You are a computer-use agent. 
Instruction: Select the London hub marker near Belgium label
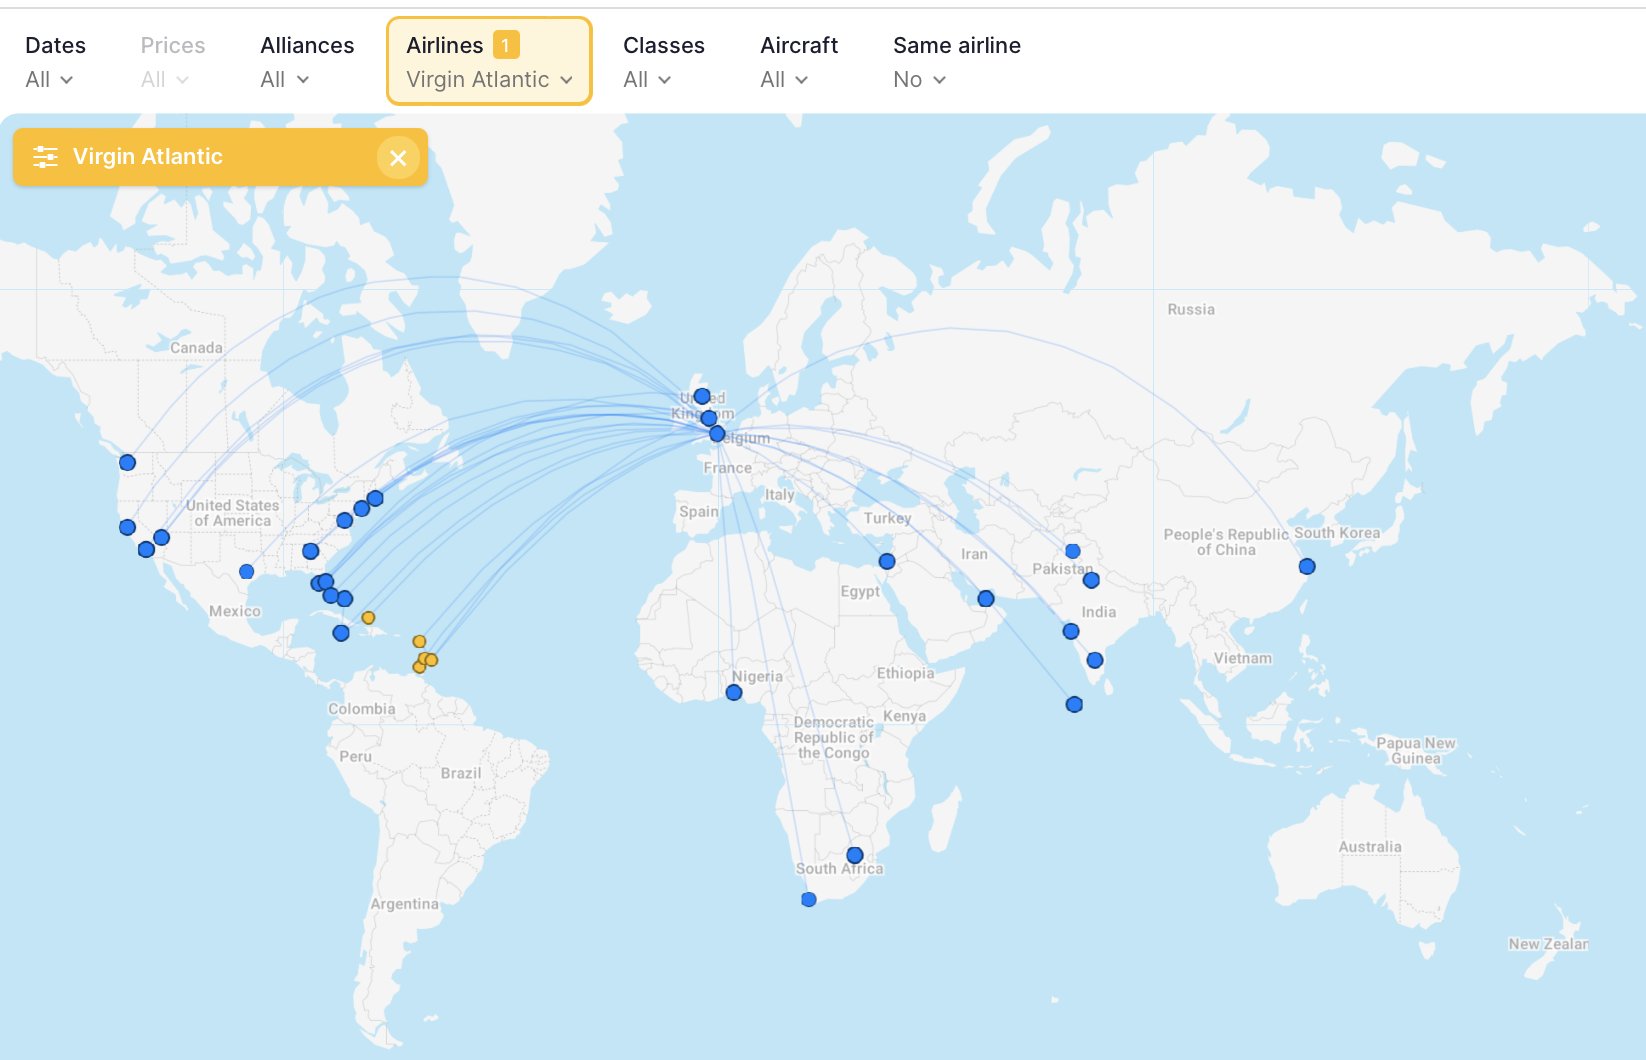717,434
